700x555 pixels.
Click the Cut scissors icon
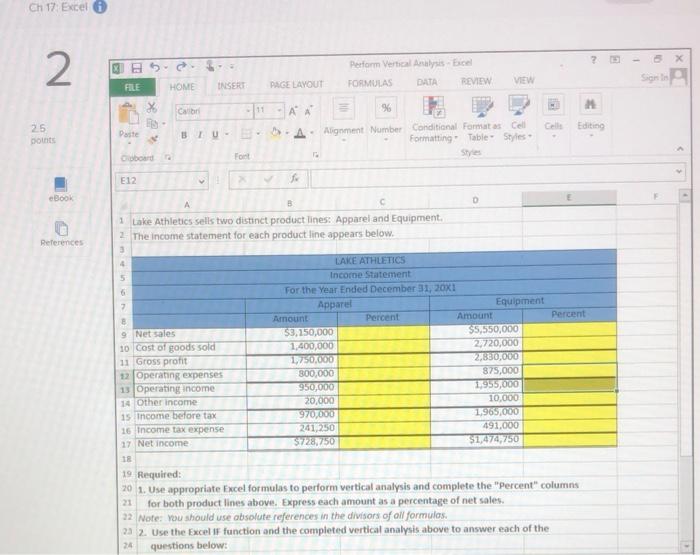[152, 107]
